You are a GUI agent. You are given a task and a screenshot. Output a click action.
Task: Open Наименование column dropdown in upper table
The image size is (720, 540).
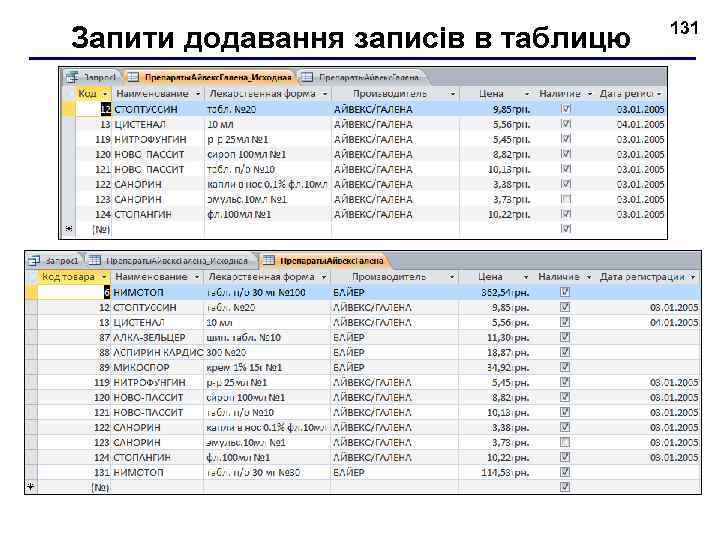point(198,94)
